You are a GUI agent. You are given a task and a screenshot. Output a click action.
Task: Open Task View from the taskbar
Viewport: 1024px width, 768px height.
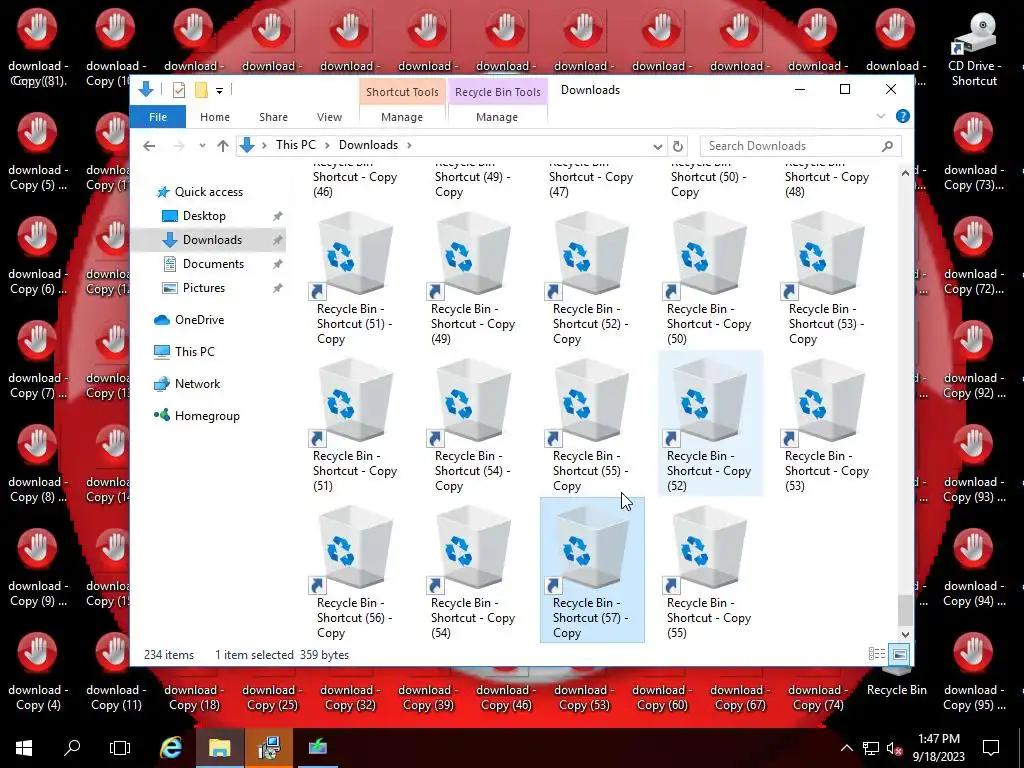120,748
